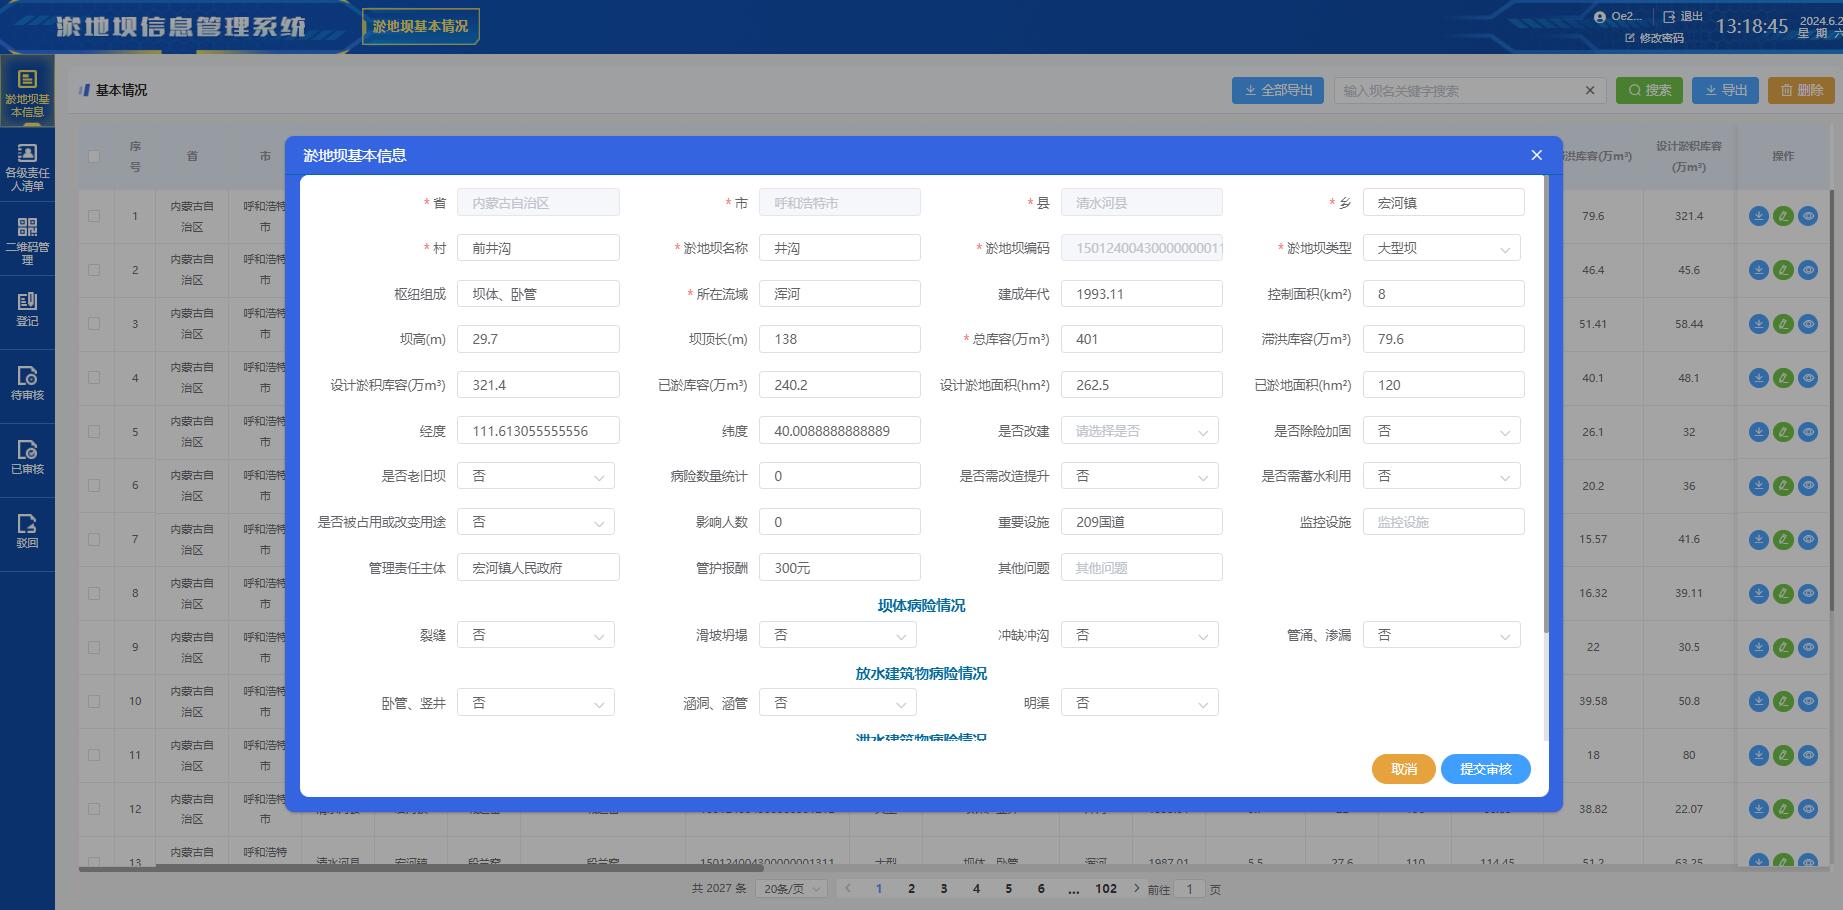Open the 是否需蓄水利用 dropdown
The height and width of the screenshot is (910, 1843).
click(1442, 476)
